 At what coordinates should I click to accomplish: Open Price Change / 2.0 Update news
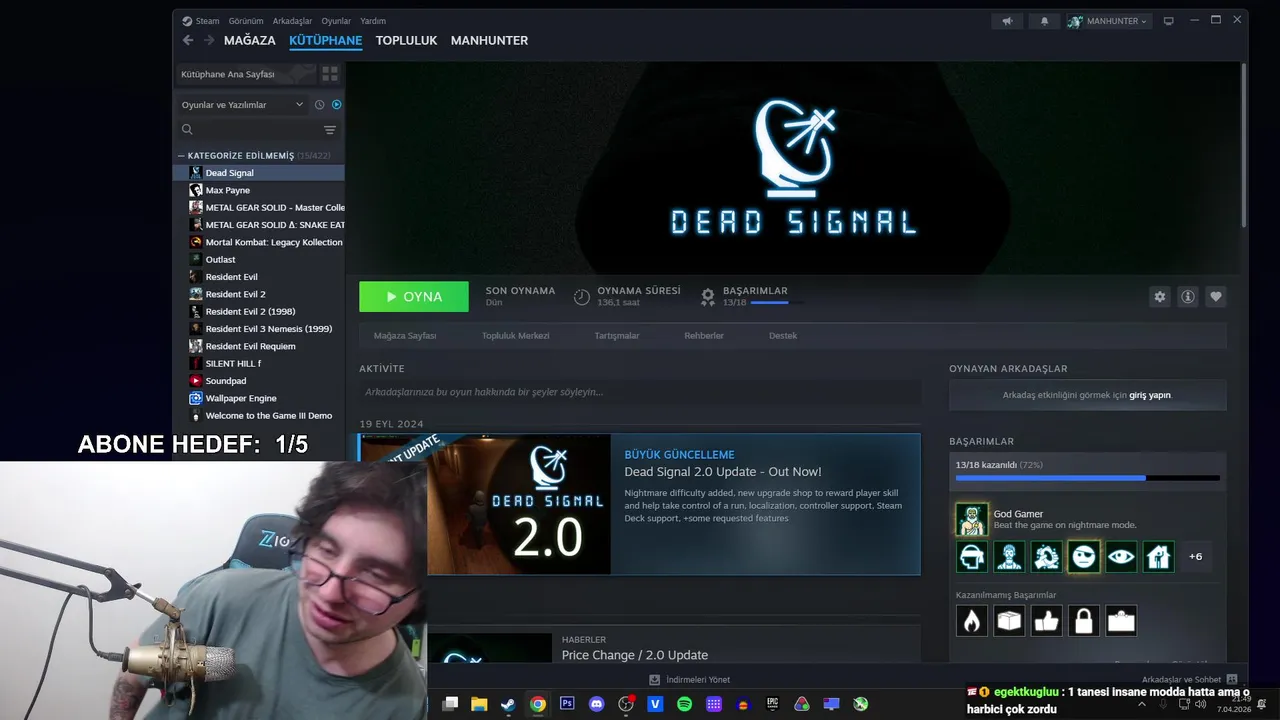pos(635,655)
